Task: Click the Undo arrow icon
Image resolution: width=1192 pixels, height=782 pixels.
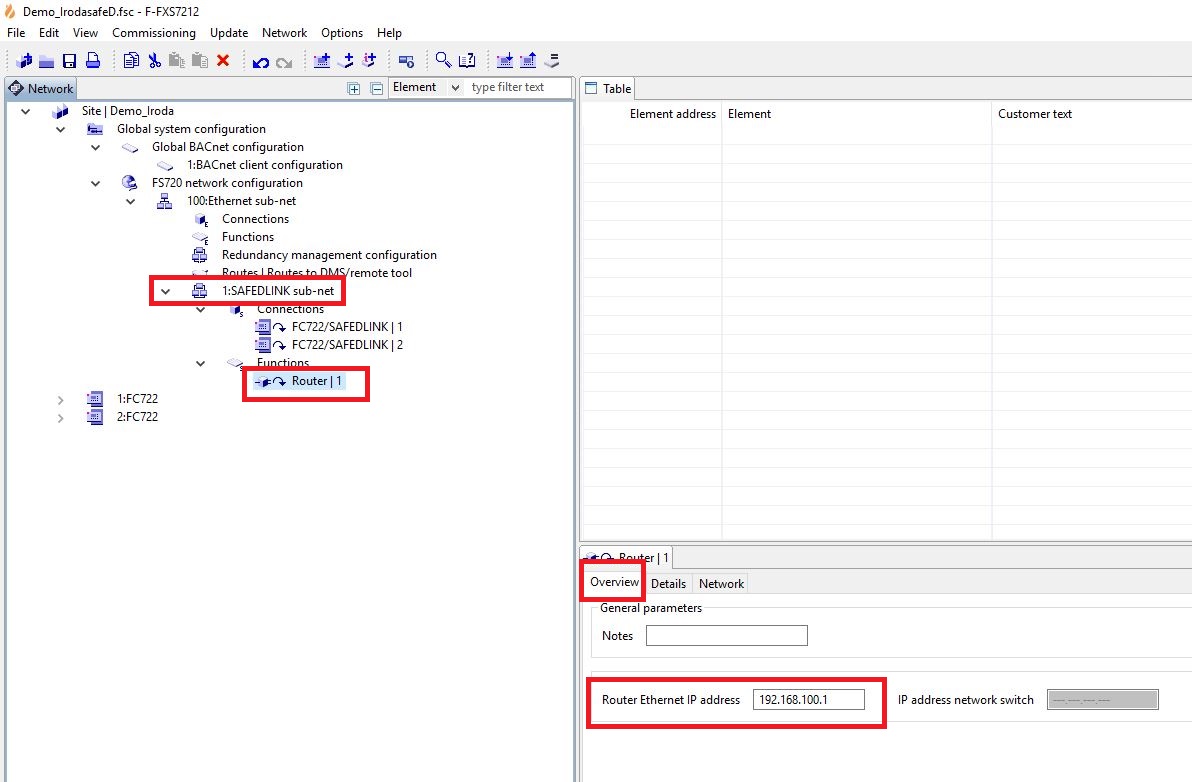Action: point(261,61)
